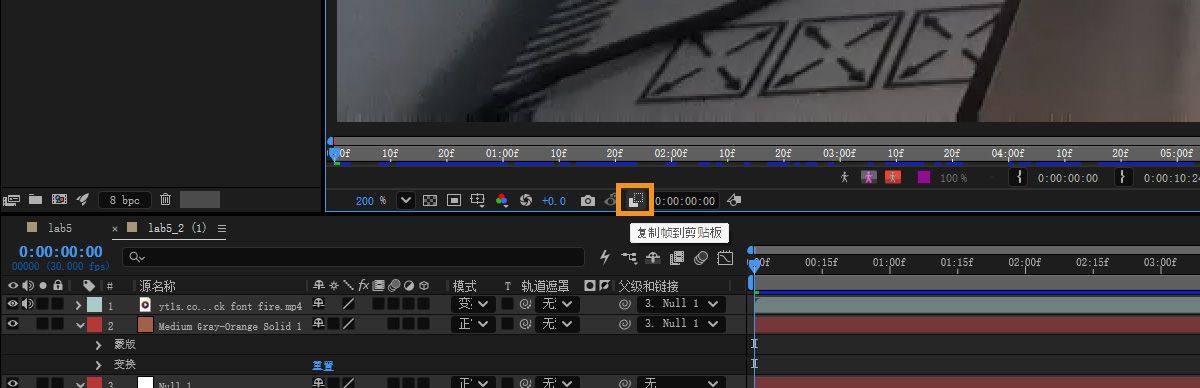Click the red label color of layer 2

pos(94,325)
